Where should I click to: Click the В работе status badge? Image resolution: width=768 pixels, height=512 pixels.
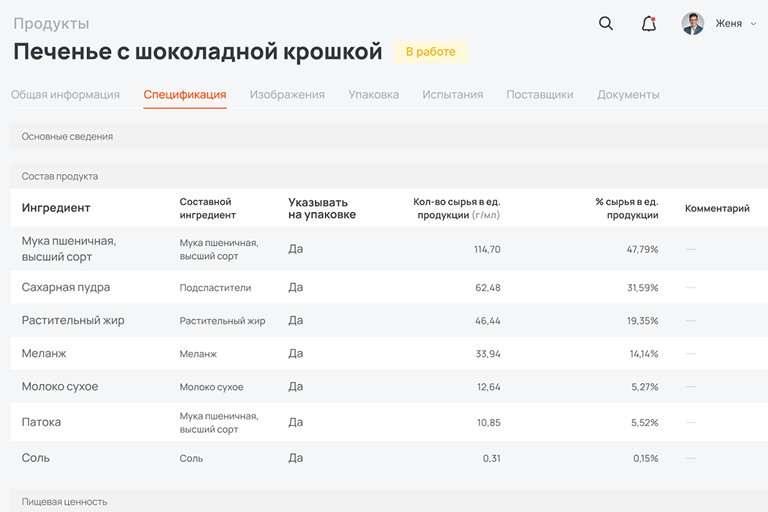430,52
